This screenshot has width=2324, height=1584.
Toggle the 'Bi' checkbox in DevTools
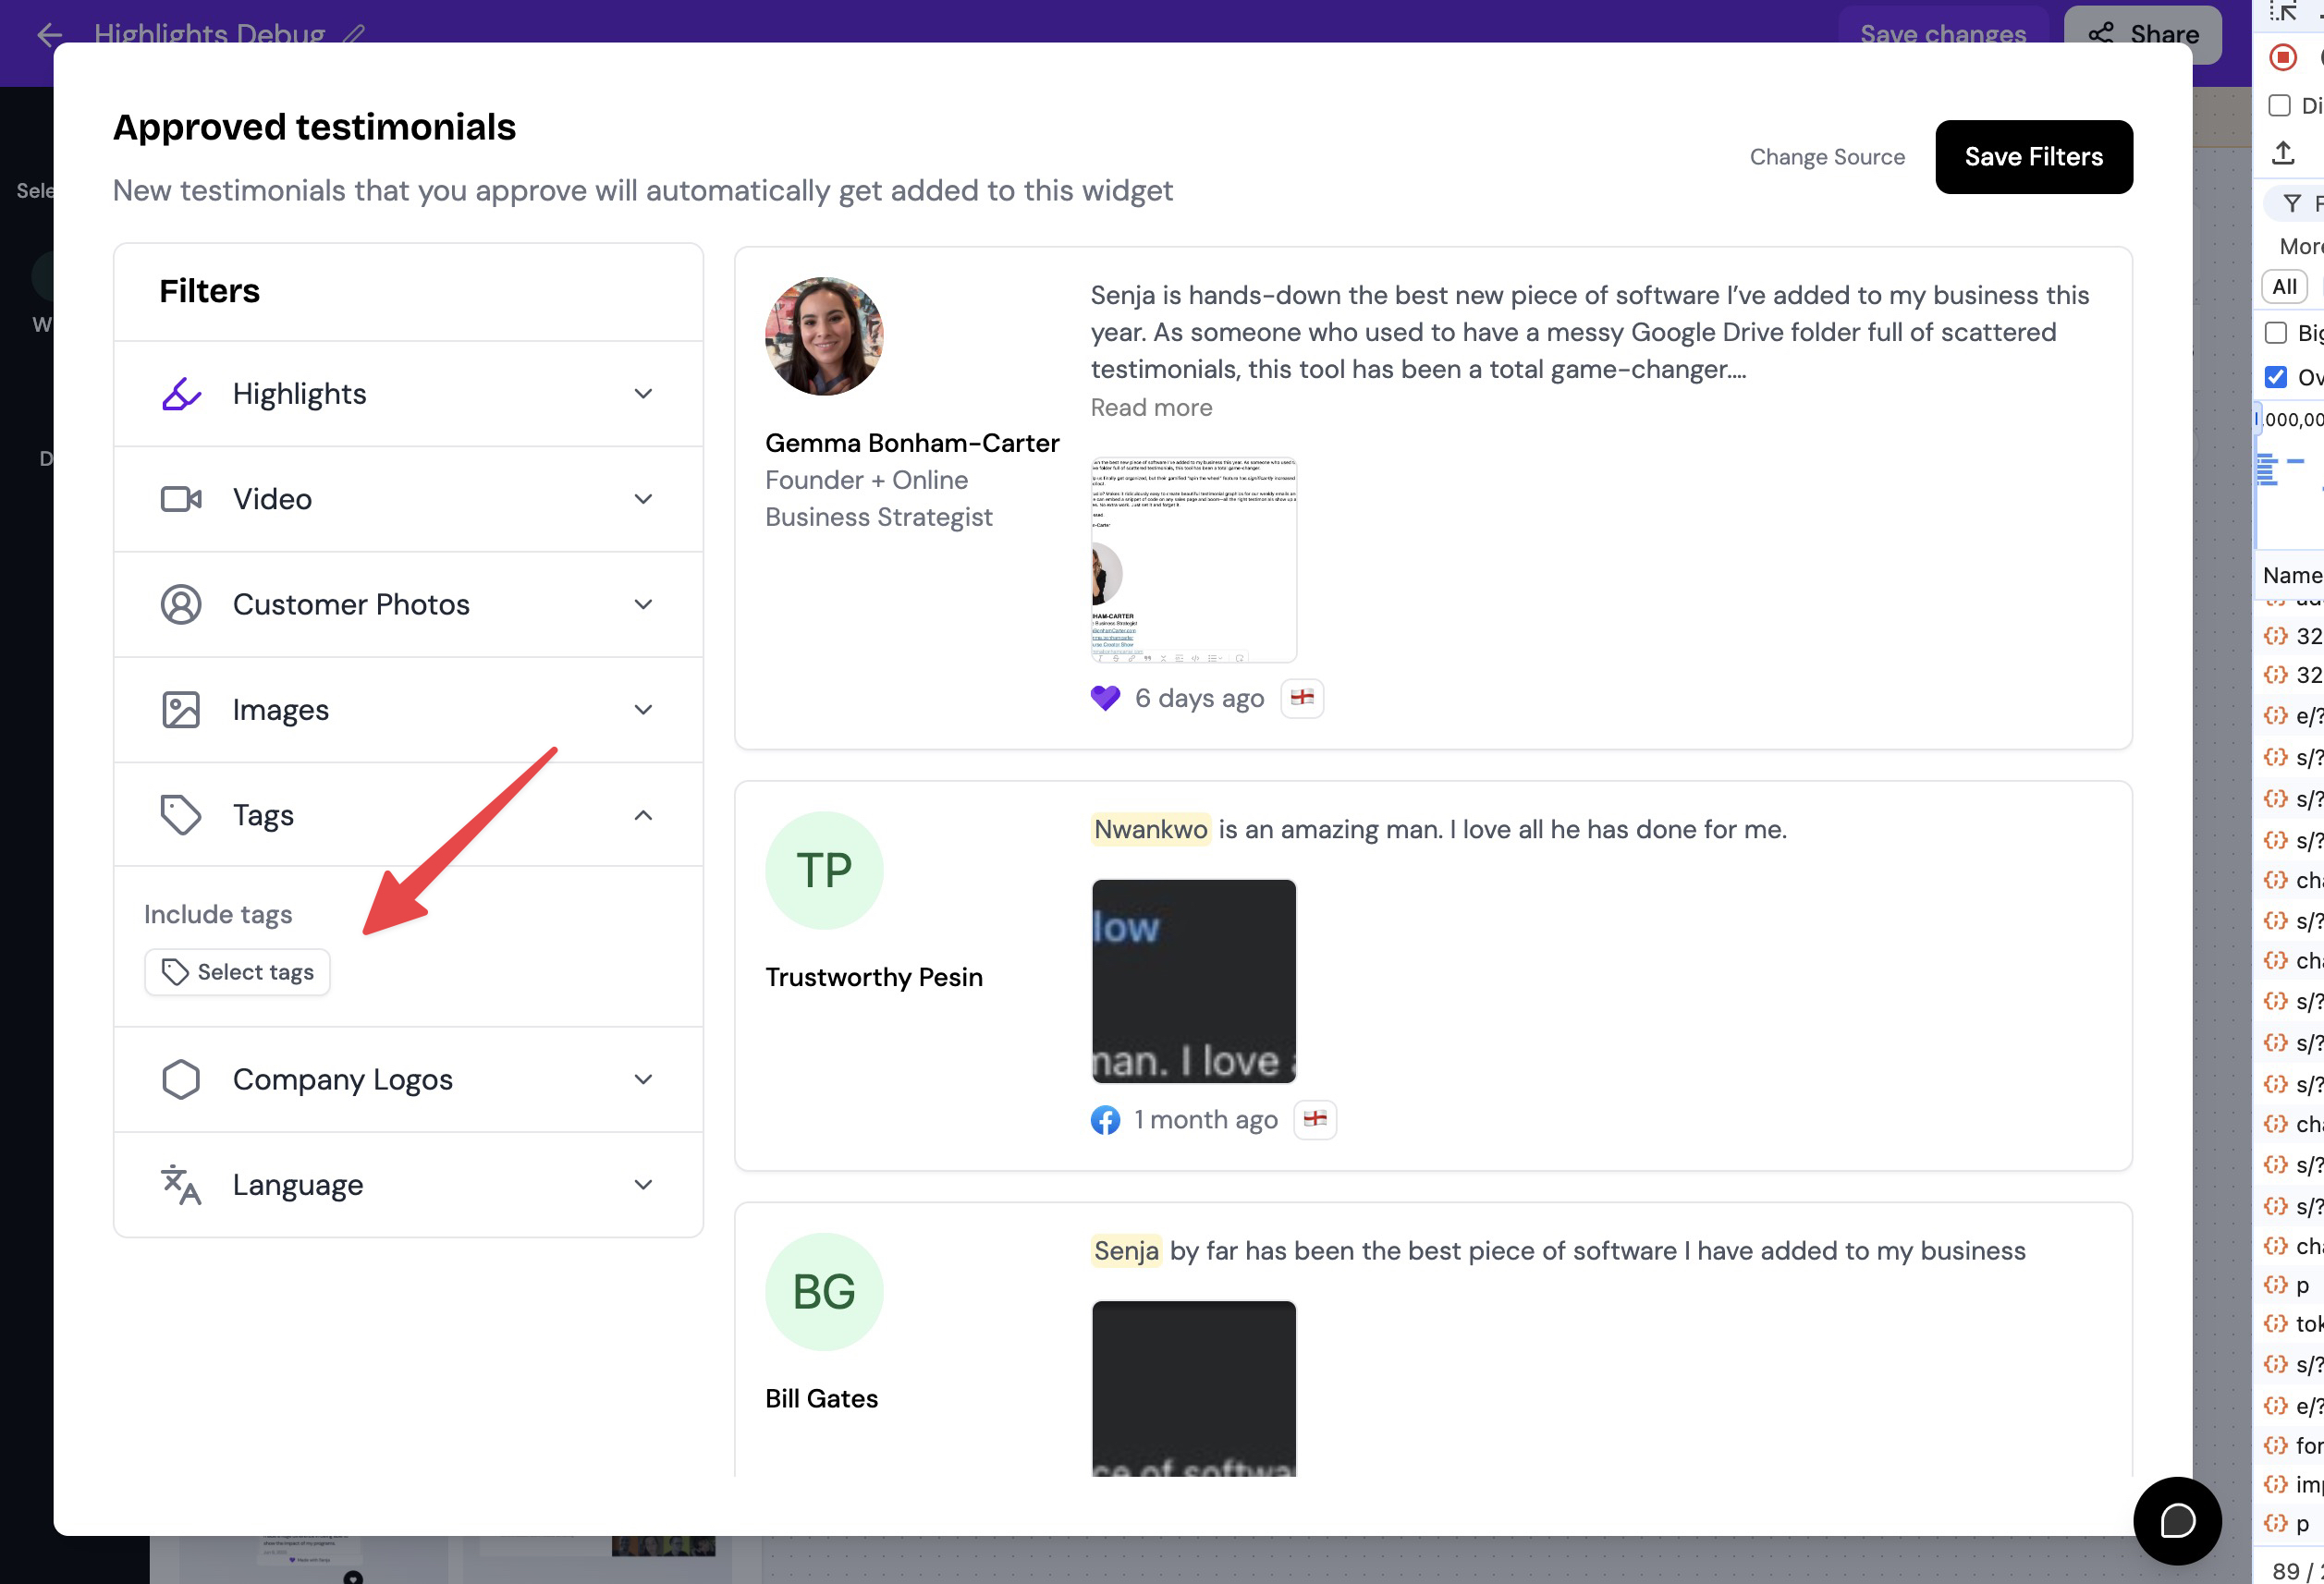2276,333
